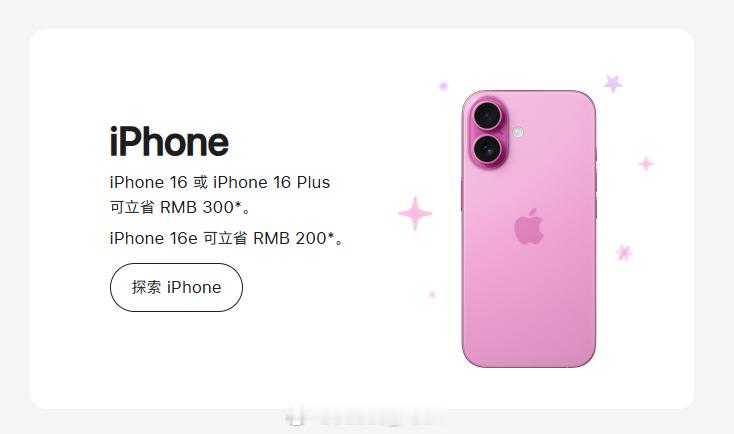Click the upper camera lens on the phone
Viewport: 734px width, 434px height.
coord(488,115)
